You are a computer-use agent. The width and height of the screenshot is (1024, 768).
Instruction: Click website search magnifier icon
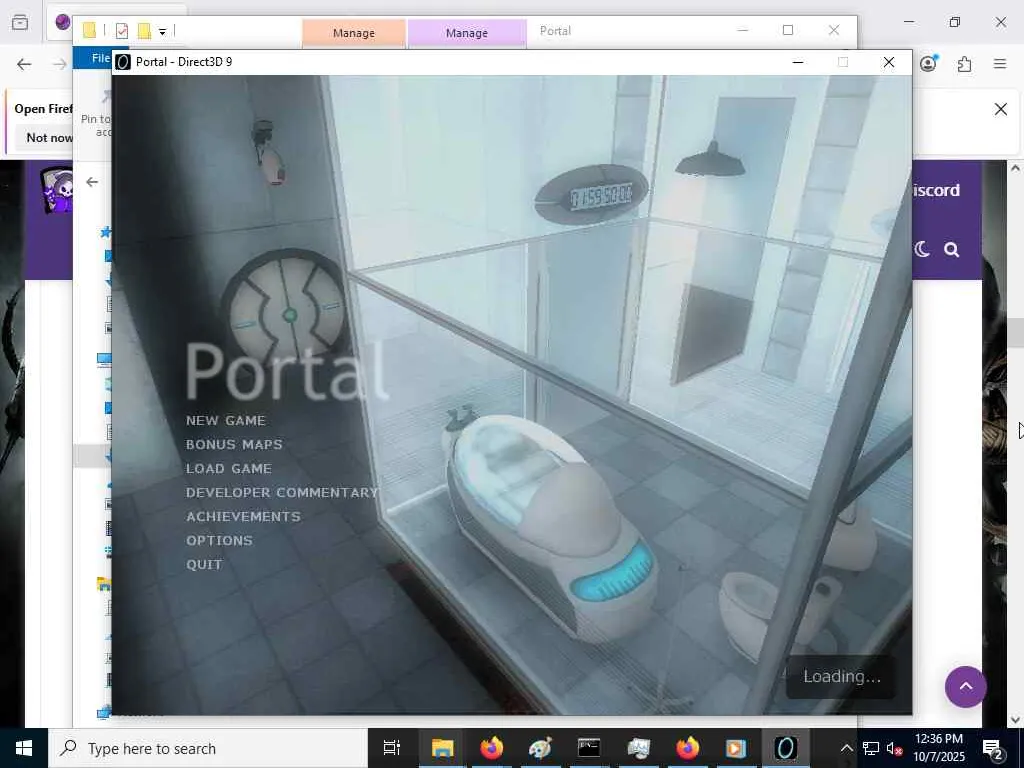point(952,249)
